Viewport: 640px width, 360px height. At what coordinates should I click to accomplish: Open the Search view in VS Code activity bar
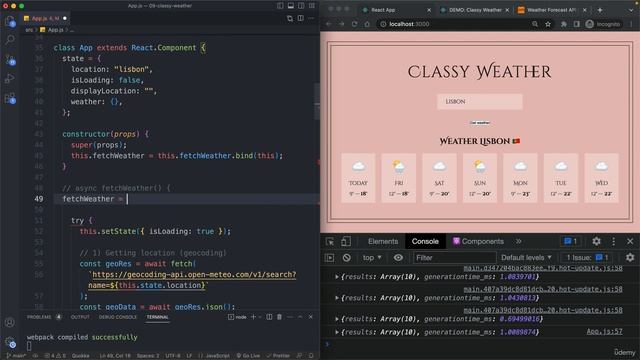10,40
